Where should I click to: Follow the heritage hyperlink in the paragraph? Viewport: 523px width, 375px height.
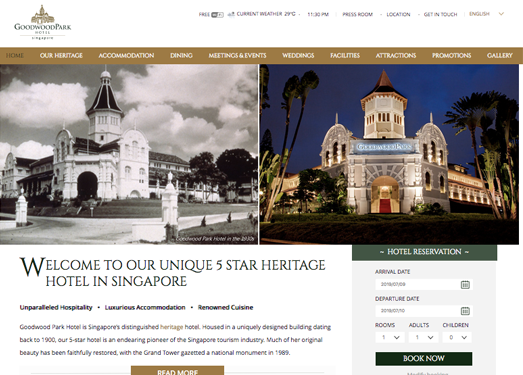coord(171,327)
